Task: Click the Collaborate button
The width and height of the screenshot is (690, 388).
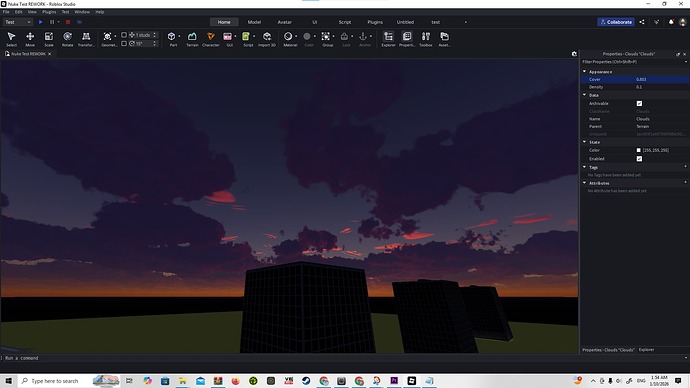Action: (x=616, y=22)
